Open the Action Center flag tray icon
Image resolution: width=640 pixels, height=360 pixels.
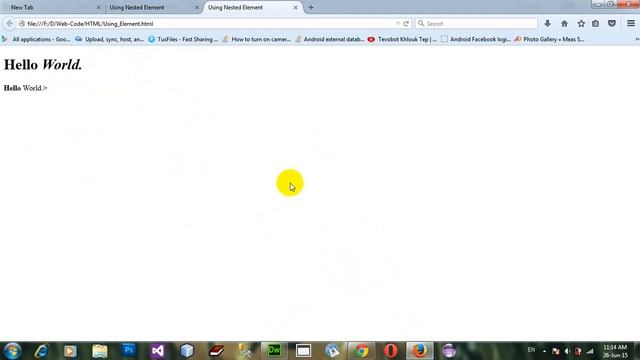click(556, 351)
